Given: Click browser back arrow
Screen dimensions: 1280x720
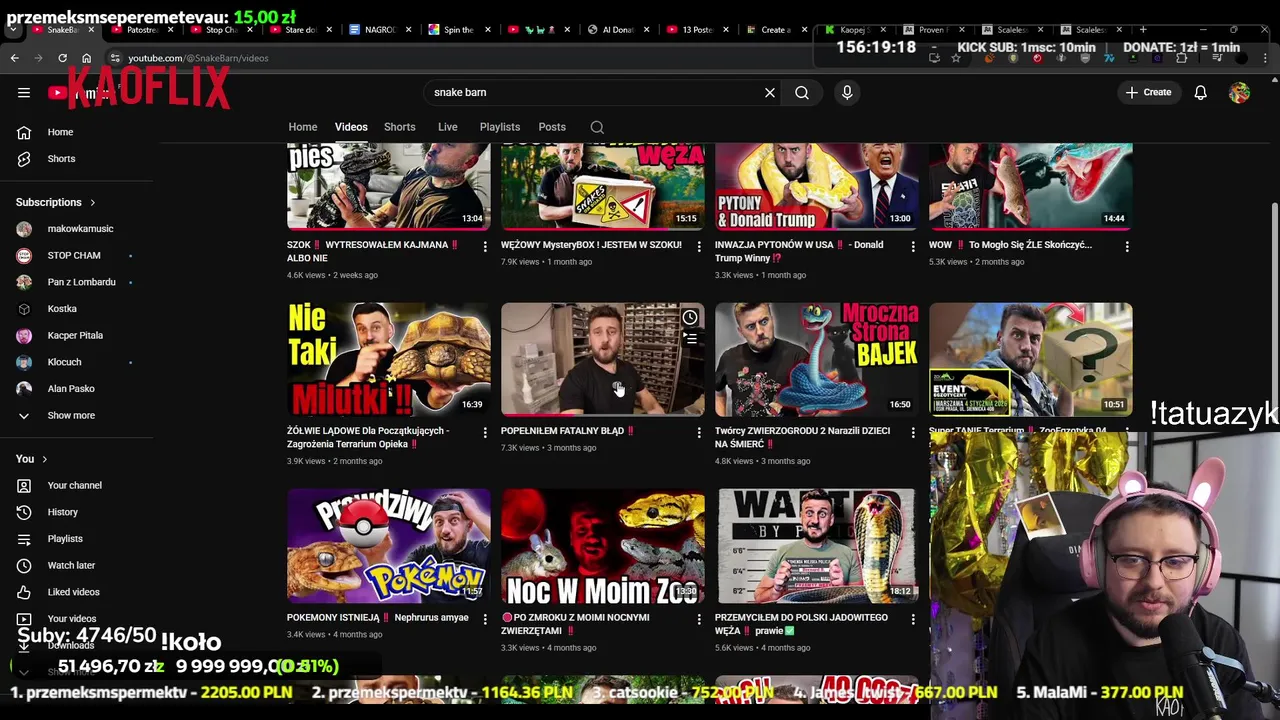Looking at the screenshot, I should click(14, 58).
